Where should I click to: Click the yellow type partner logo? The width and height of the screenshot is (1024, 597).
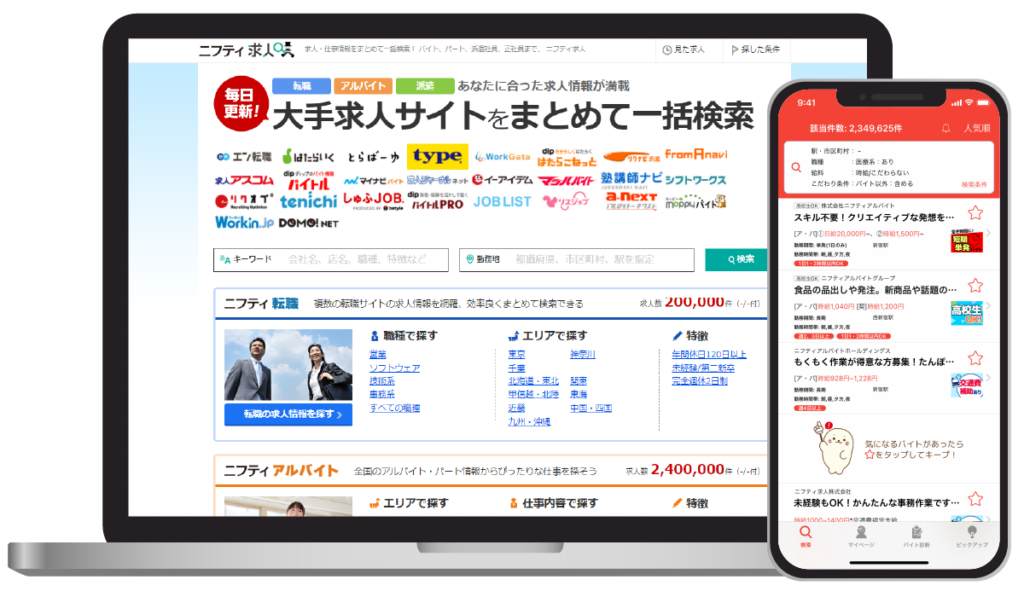(x=438, y=156)
